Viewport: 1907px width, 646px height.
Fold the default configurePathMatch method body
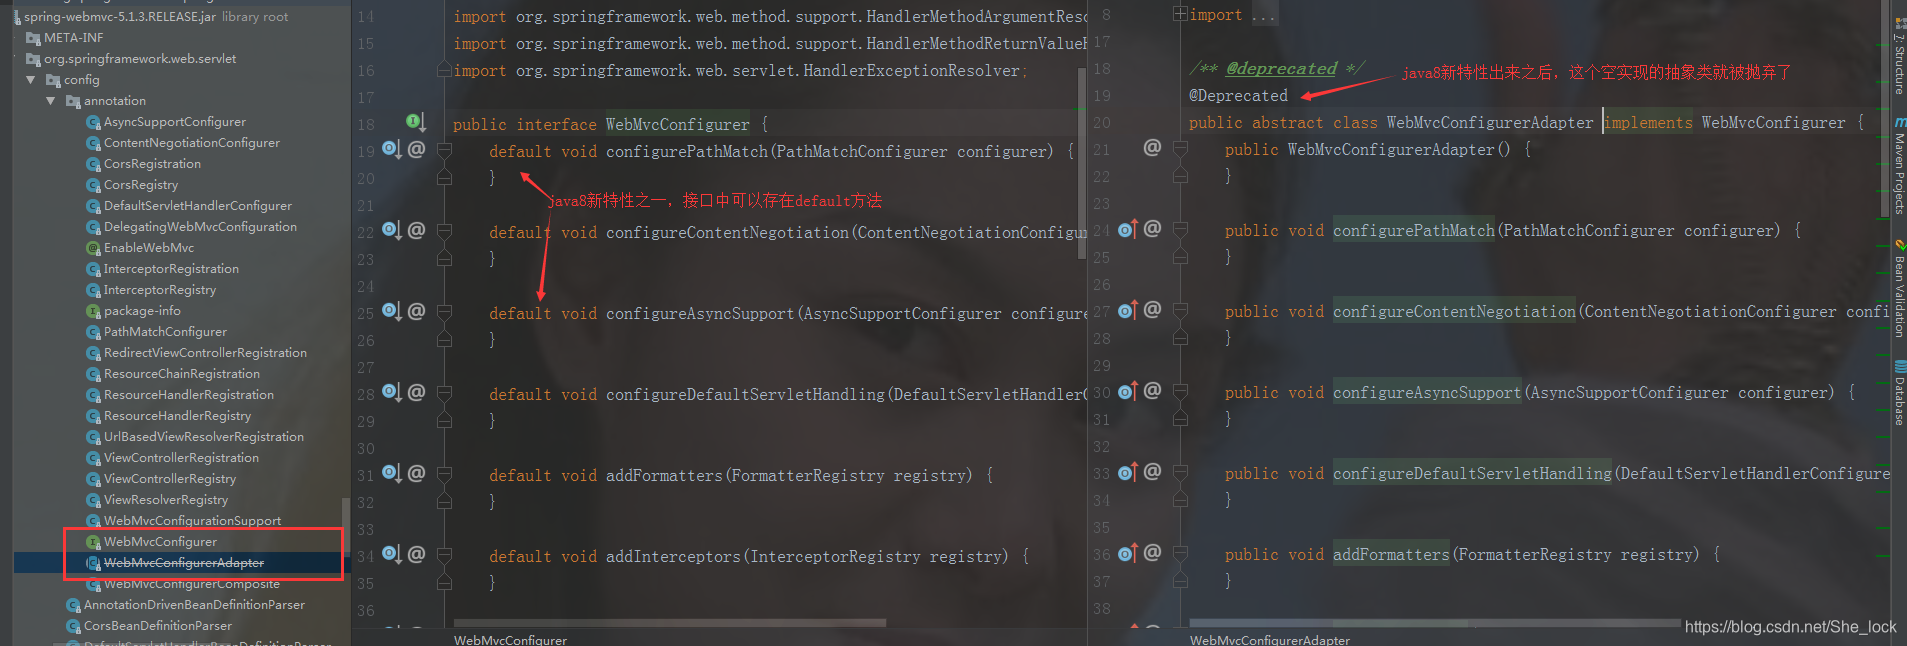(445, 151)
